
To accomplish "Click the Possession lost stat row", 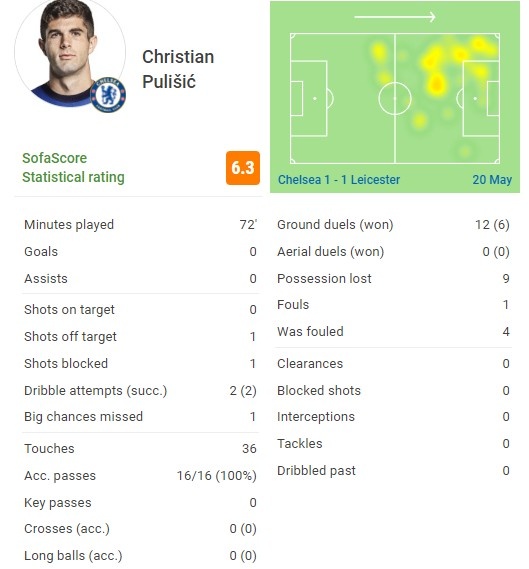I will coord(394,279).
